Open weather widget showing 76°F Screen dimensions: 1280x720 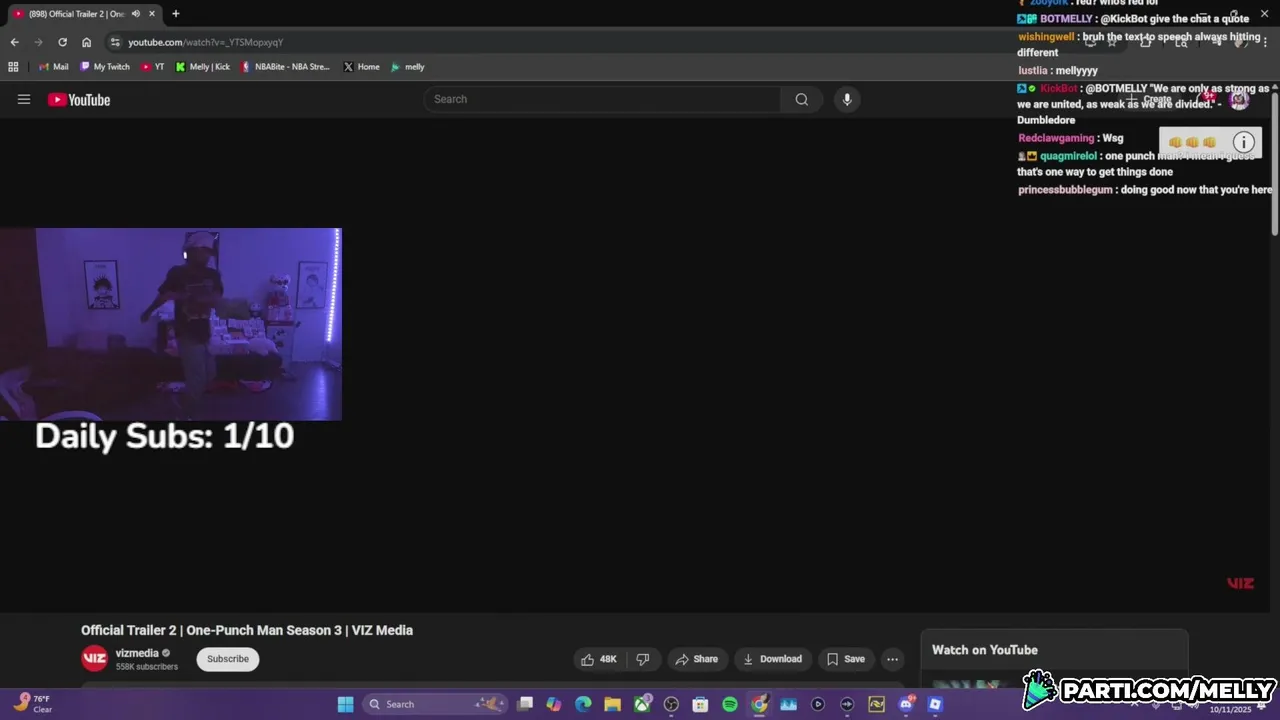(32, 704)
